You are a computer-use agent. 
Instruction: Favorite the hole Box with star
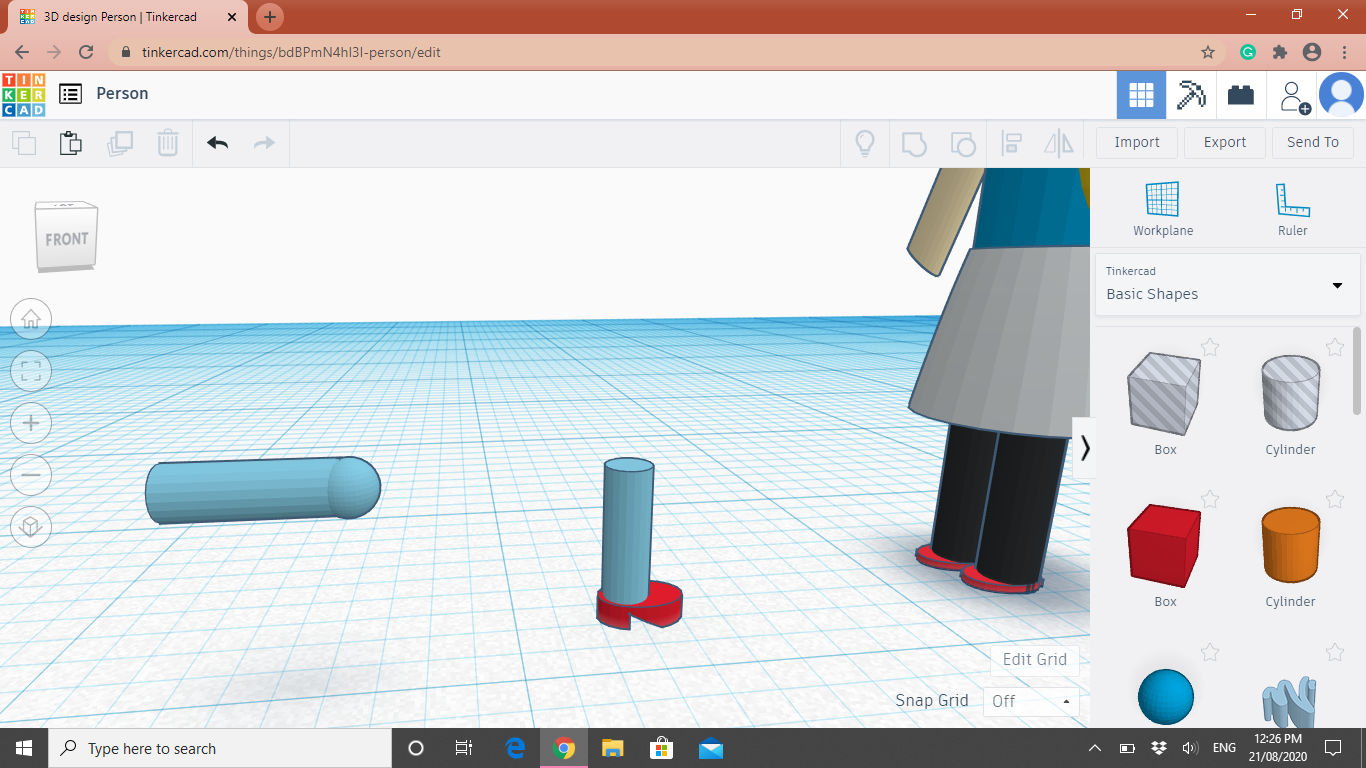pyautogui.click(x=1210, y=347)
